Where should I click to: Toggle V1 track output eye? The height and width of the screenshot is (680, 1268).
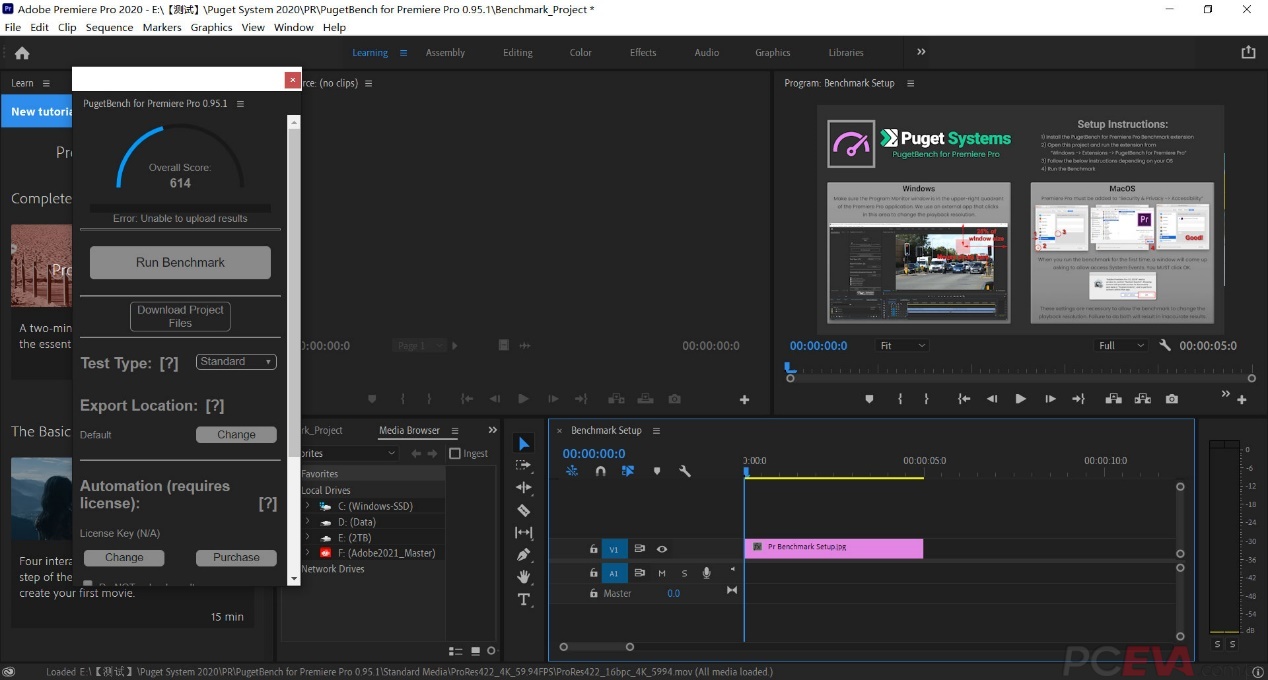[x=661, y=549]
